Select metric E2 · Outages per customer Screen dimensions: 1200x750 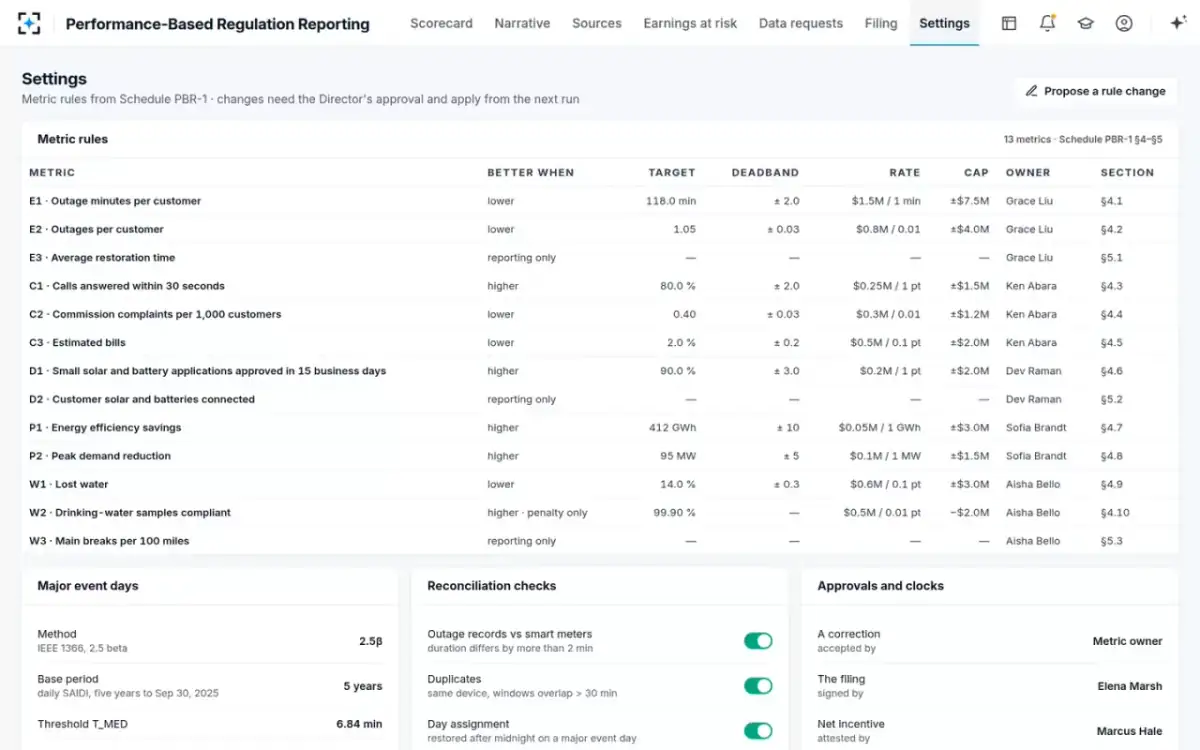[96, 229]
